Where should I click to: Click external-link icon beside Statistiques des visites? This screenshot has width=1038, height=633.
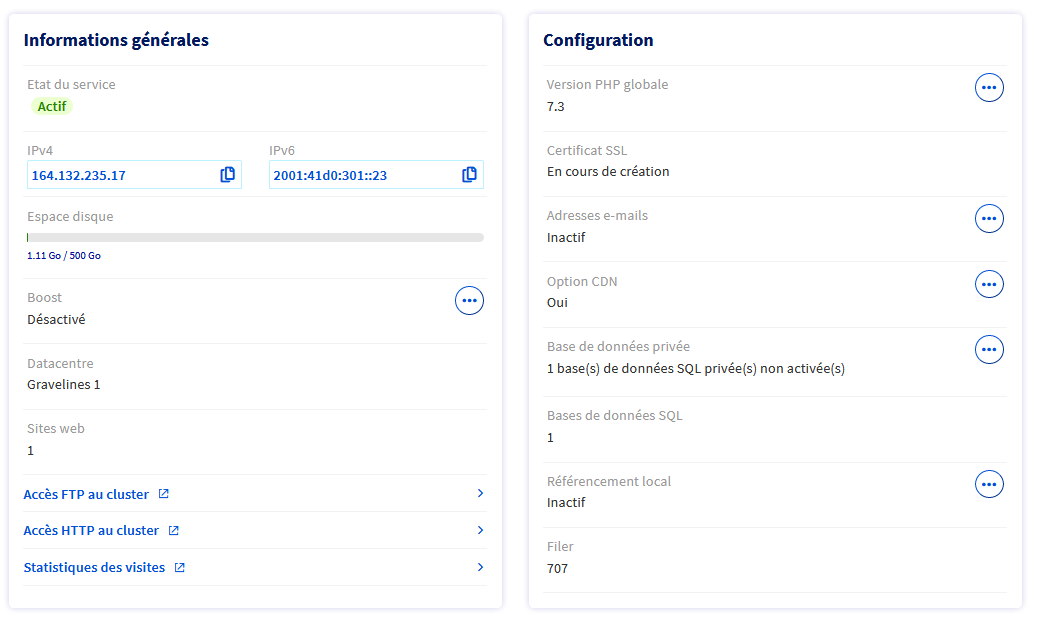click(180, 568)
